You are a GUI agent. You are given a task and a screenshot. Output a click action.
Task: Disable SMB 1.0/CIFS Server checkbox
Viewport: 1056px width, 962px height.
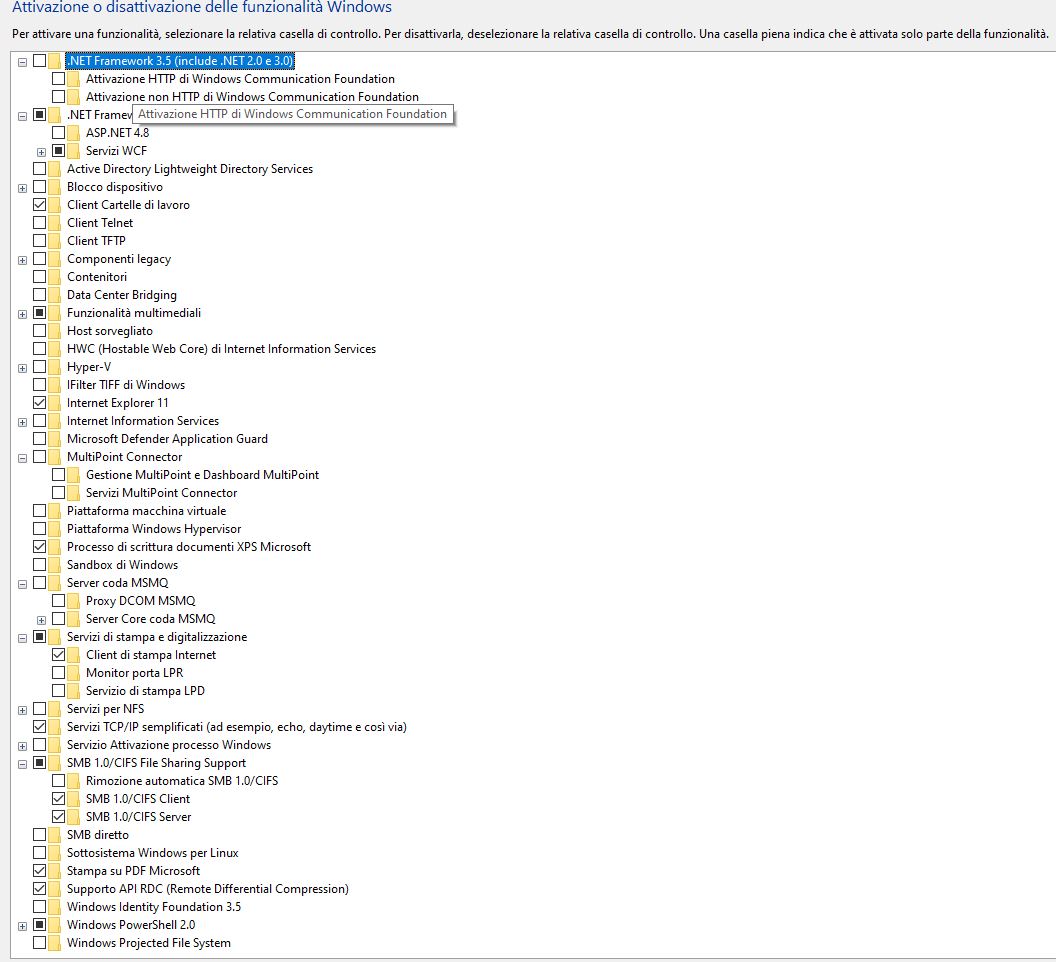click(x=59, y=816)
